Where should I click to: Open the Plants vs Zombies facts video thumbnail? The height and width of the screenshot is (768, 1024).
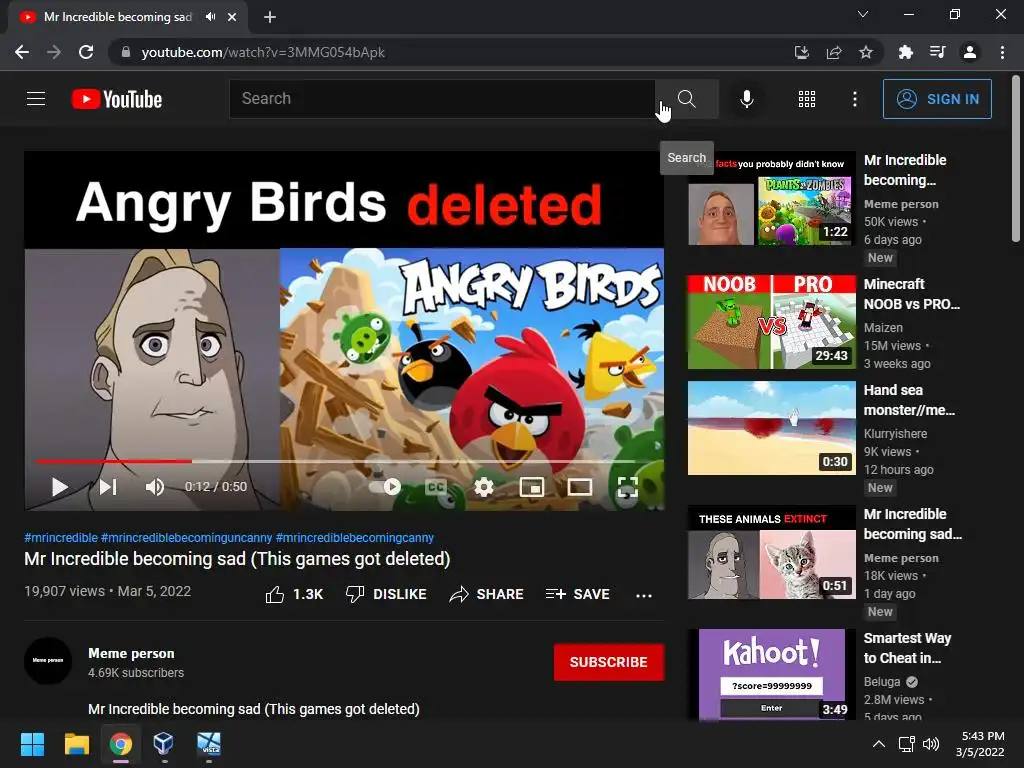tap(771, 199)
